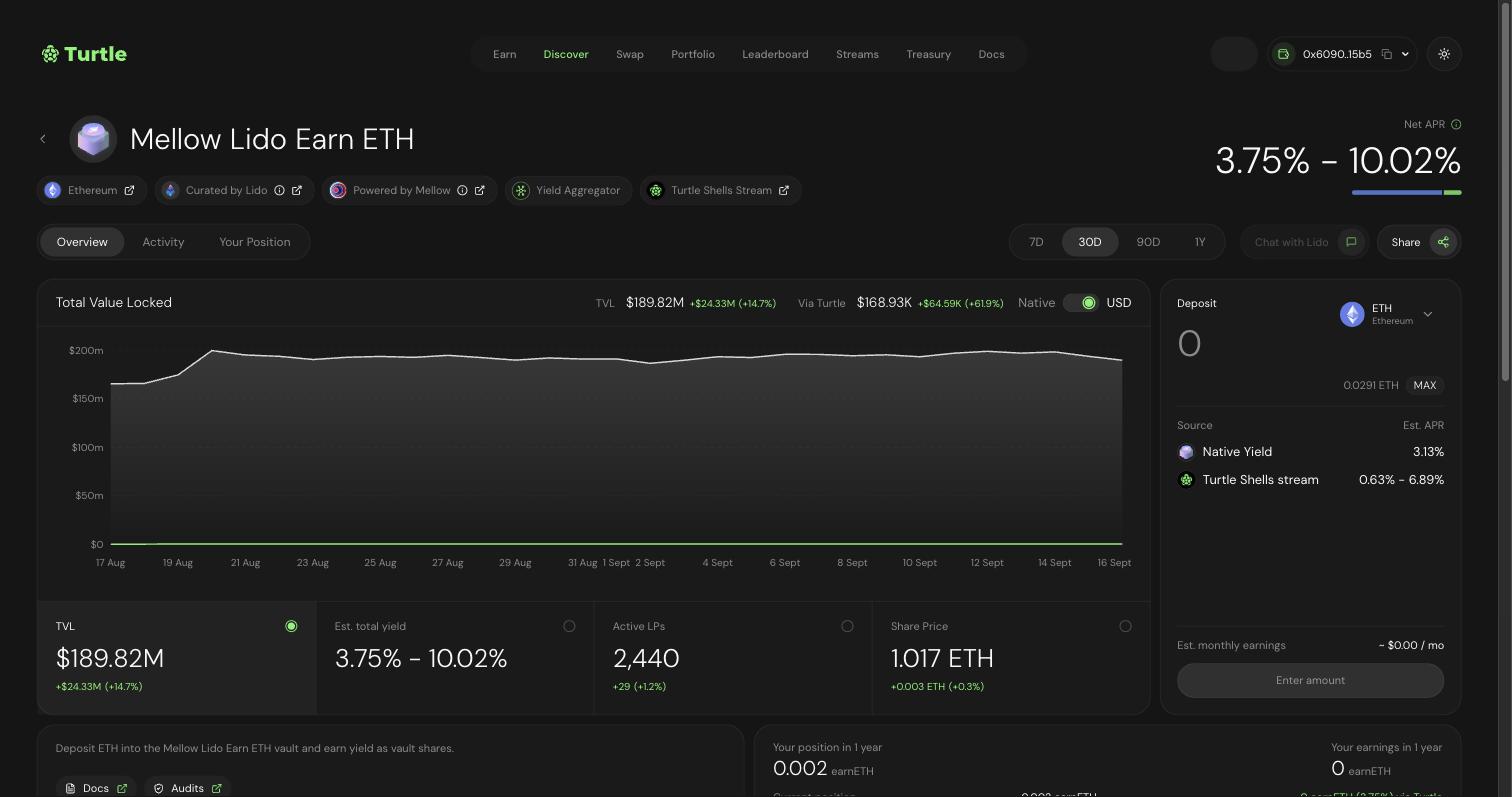This screenshot has width=1512, height=797.
Task: Select the Active LPs radio
Action: 847,626
